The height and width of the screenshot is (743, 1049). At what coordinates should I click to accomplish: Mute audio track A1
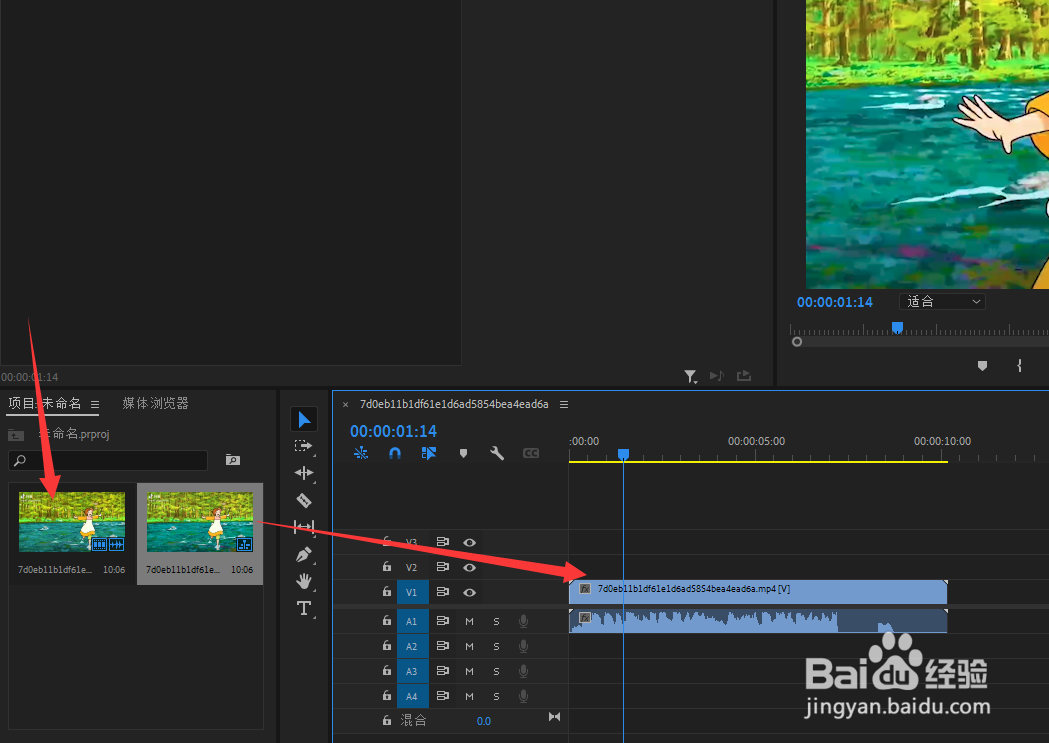click(x=470, y=621)
